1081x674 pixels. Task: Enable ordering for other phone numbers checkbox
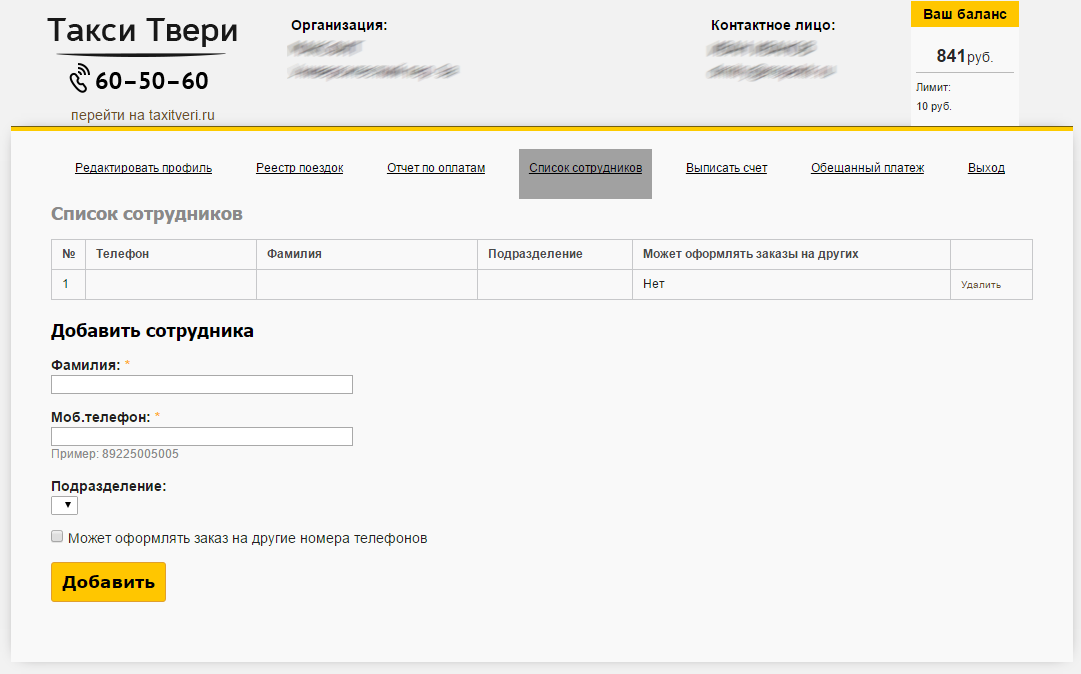click(x=57, y=537)
